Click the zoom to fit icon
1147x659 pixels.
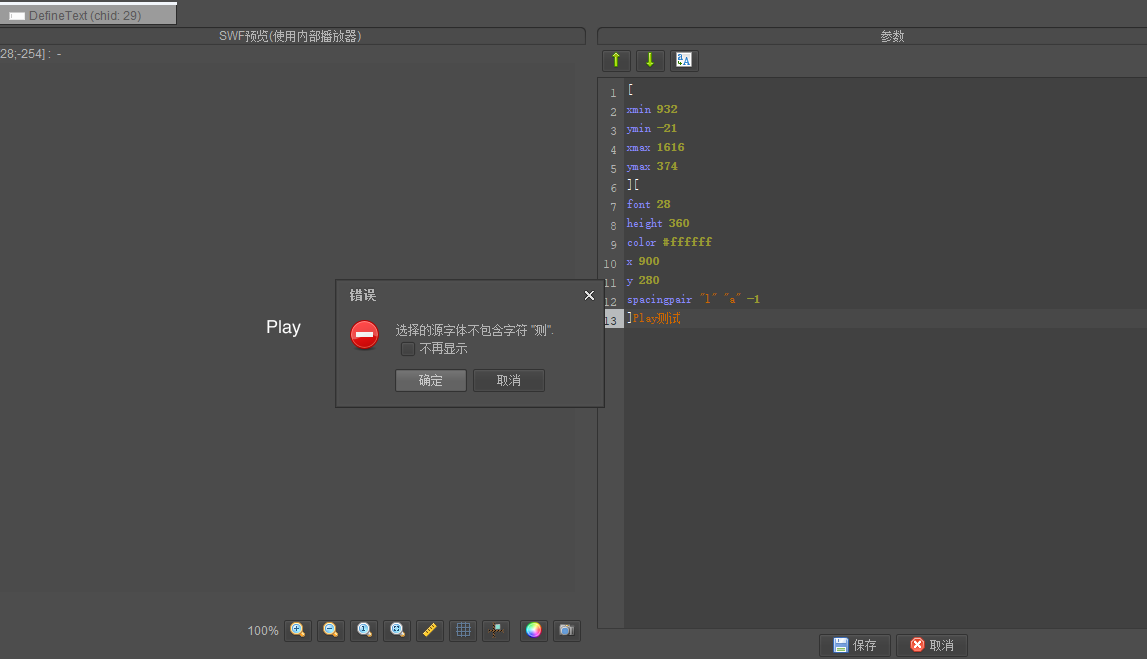point(397,630)
